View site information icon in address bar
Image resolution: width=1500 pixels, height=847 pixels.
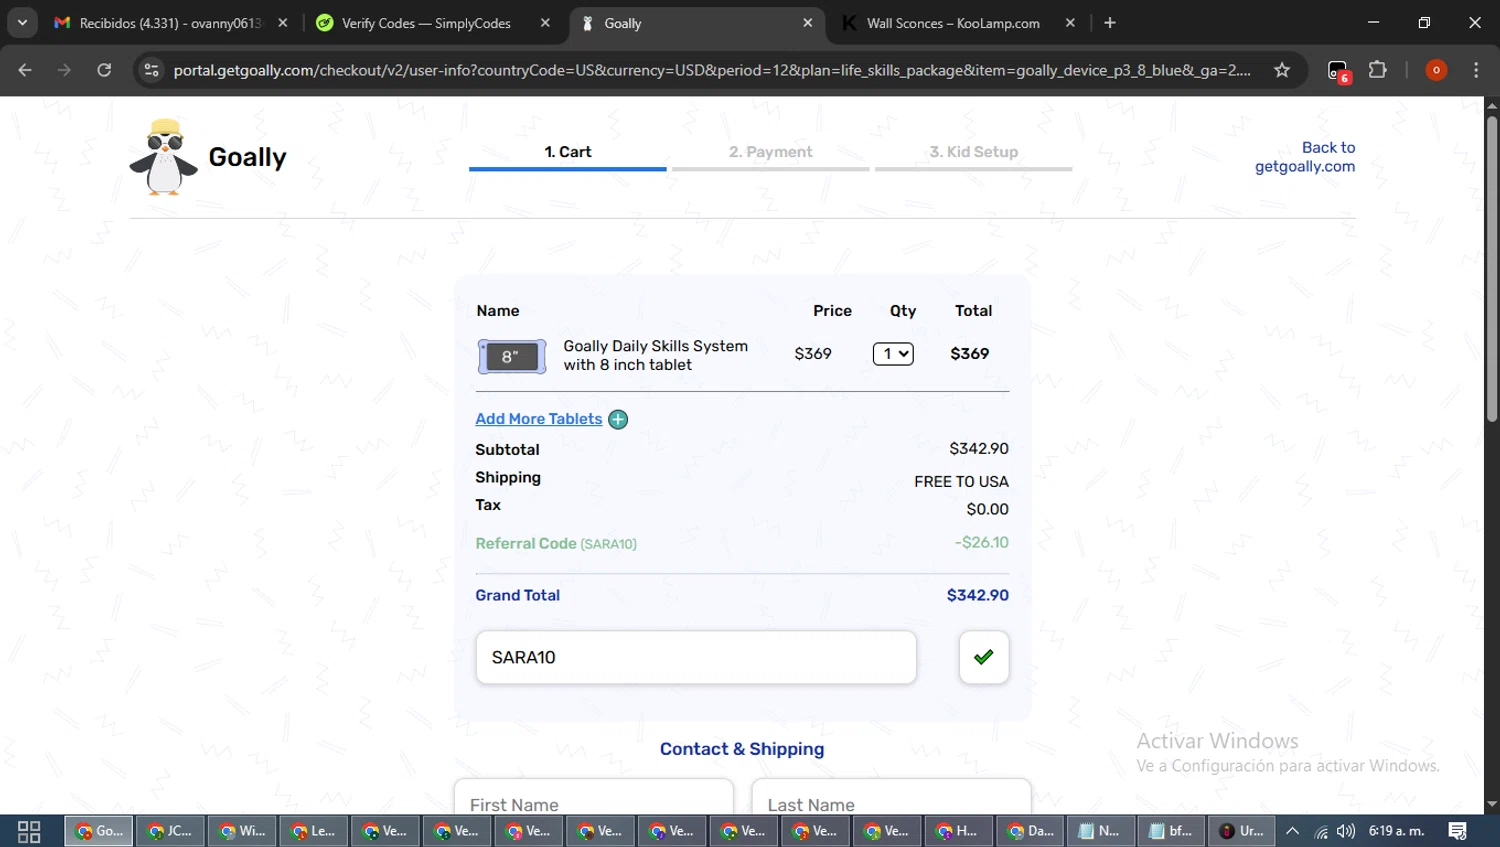151,70
